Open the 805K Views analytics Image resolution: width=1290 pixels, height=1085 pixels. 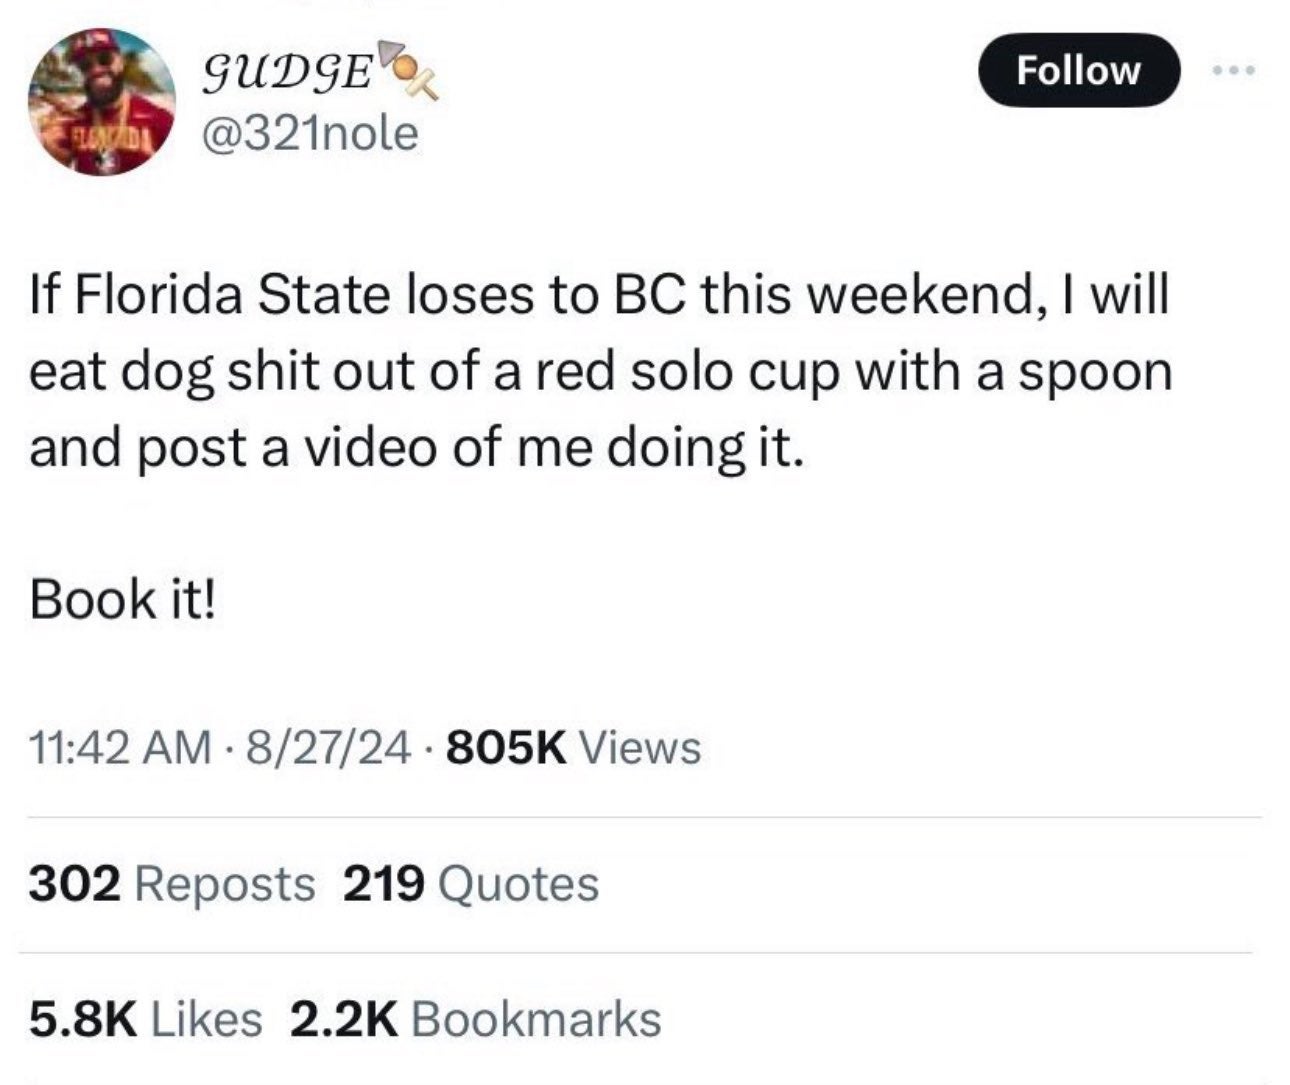pyautogui.click(x=574, y=747)
